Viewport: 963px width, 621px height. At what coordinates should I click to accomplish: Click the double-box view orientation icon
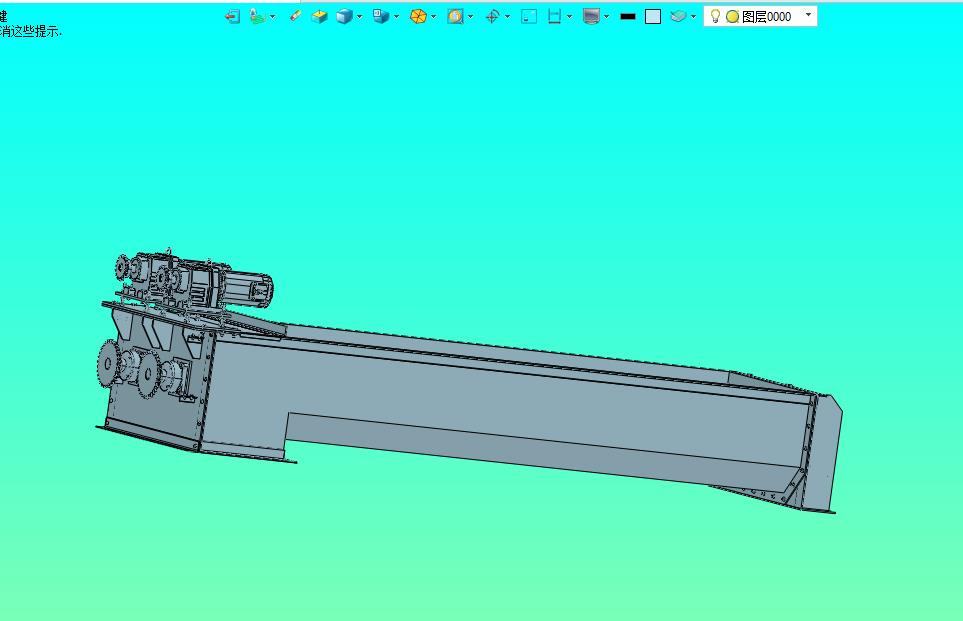(x=381, y=16)
